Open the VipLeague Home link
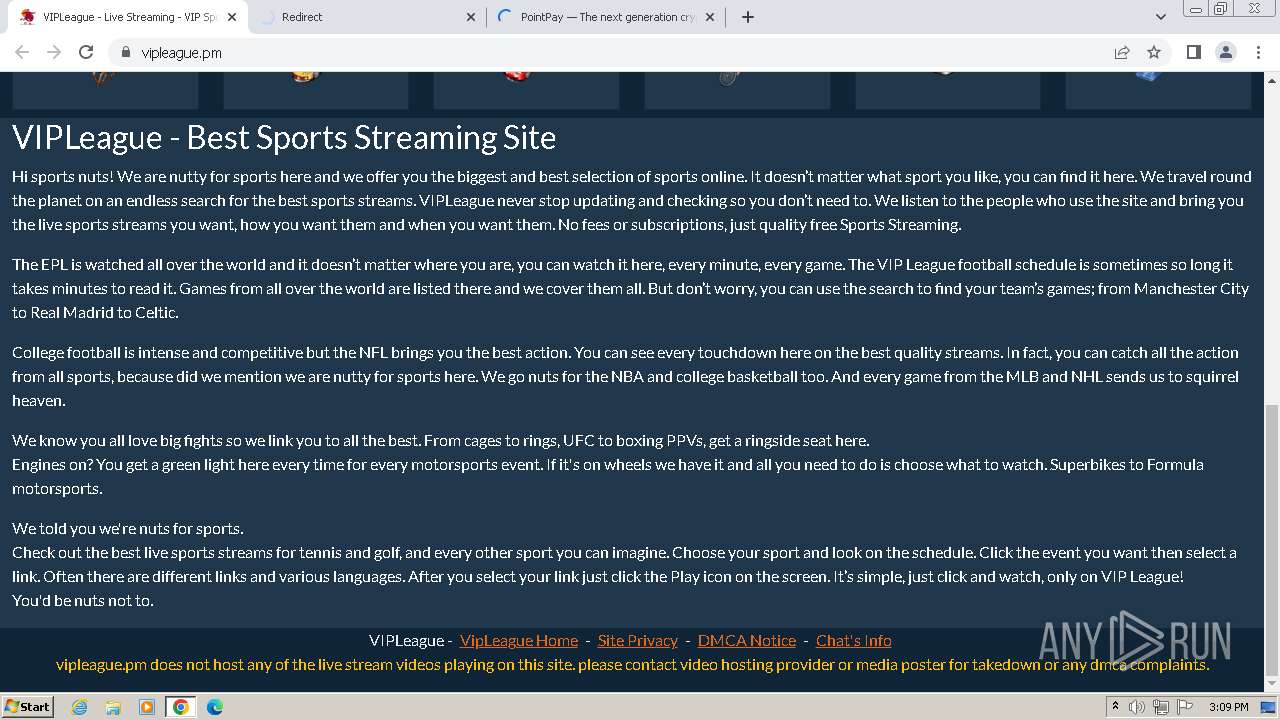 (518, 640)
